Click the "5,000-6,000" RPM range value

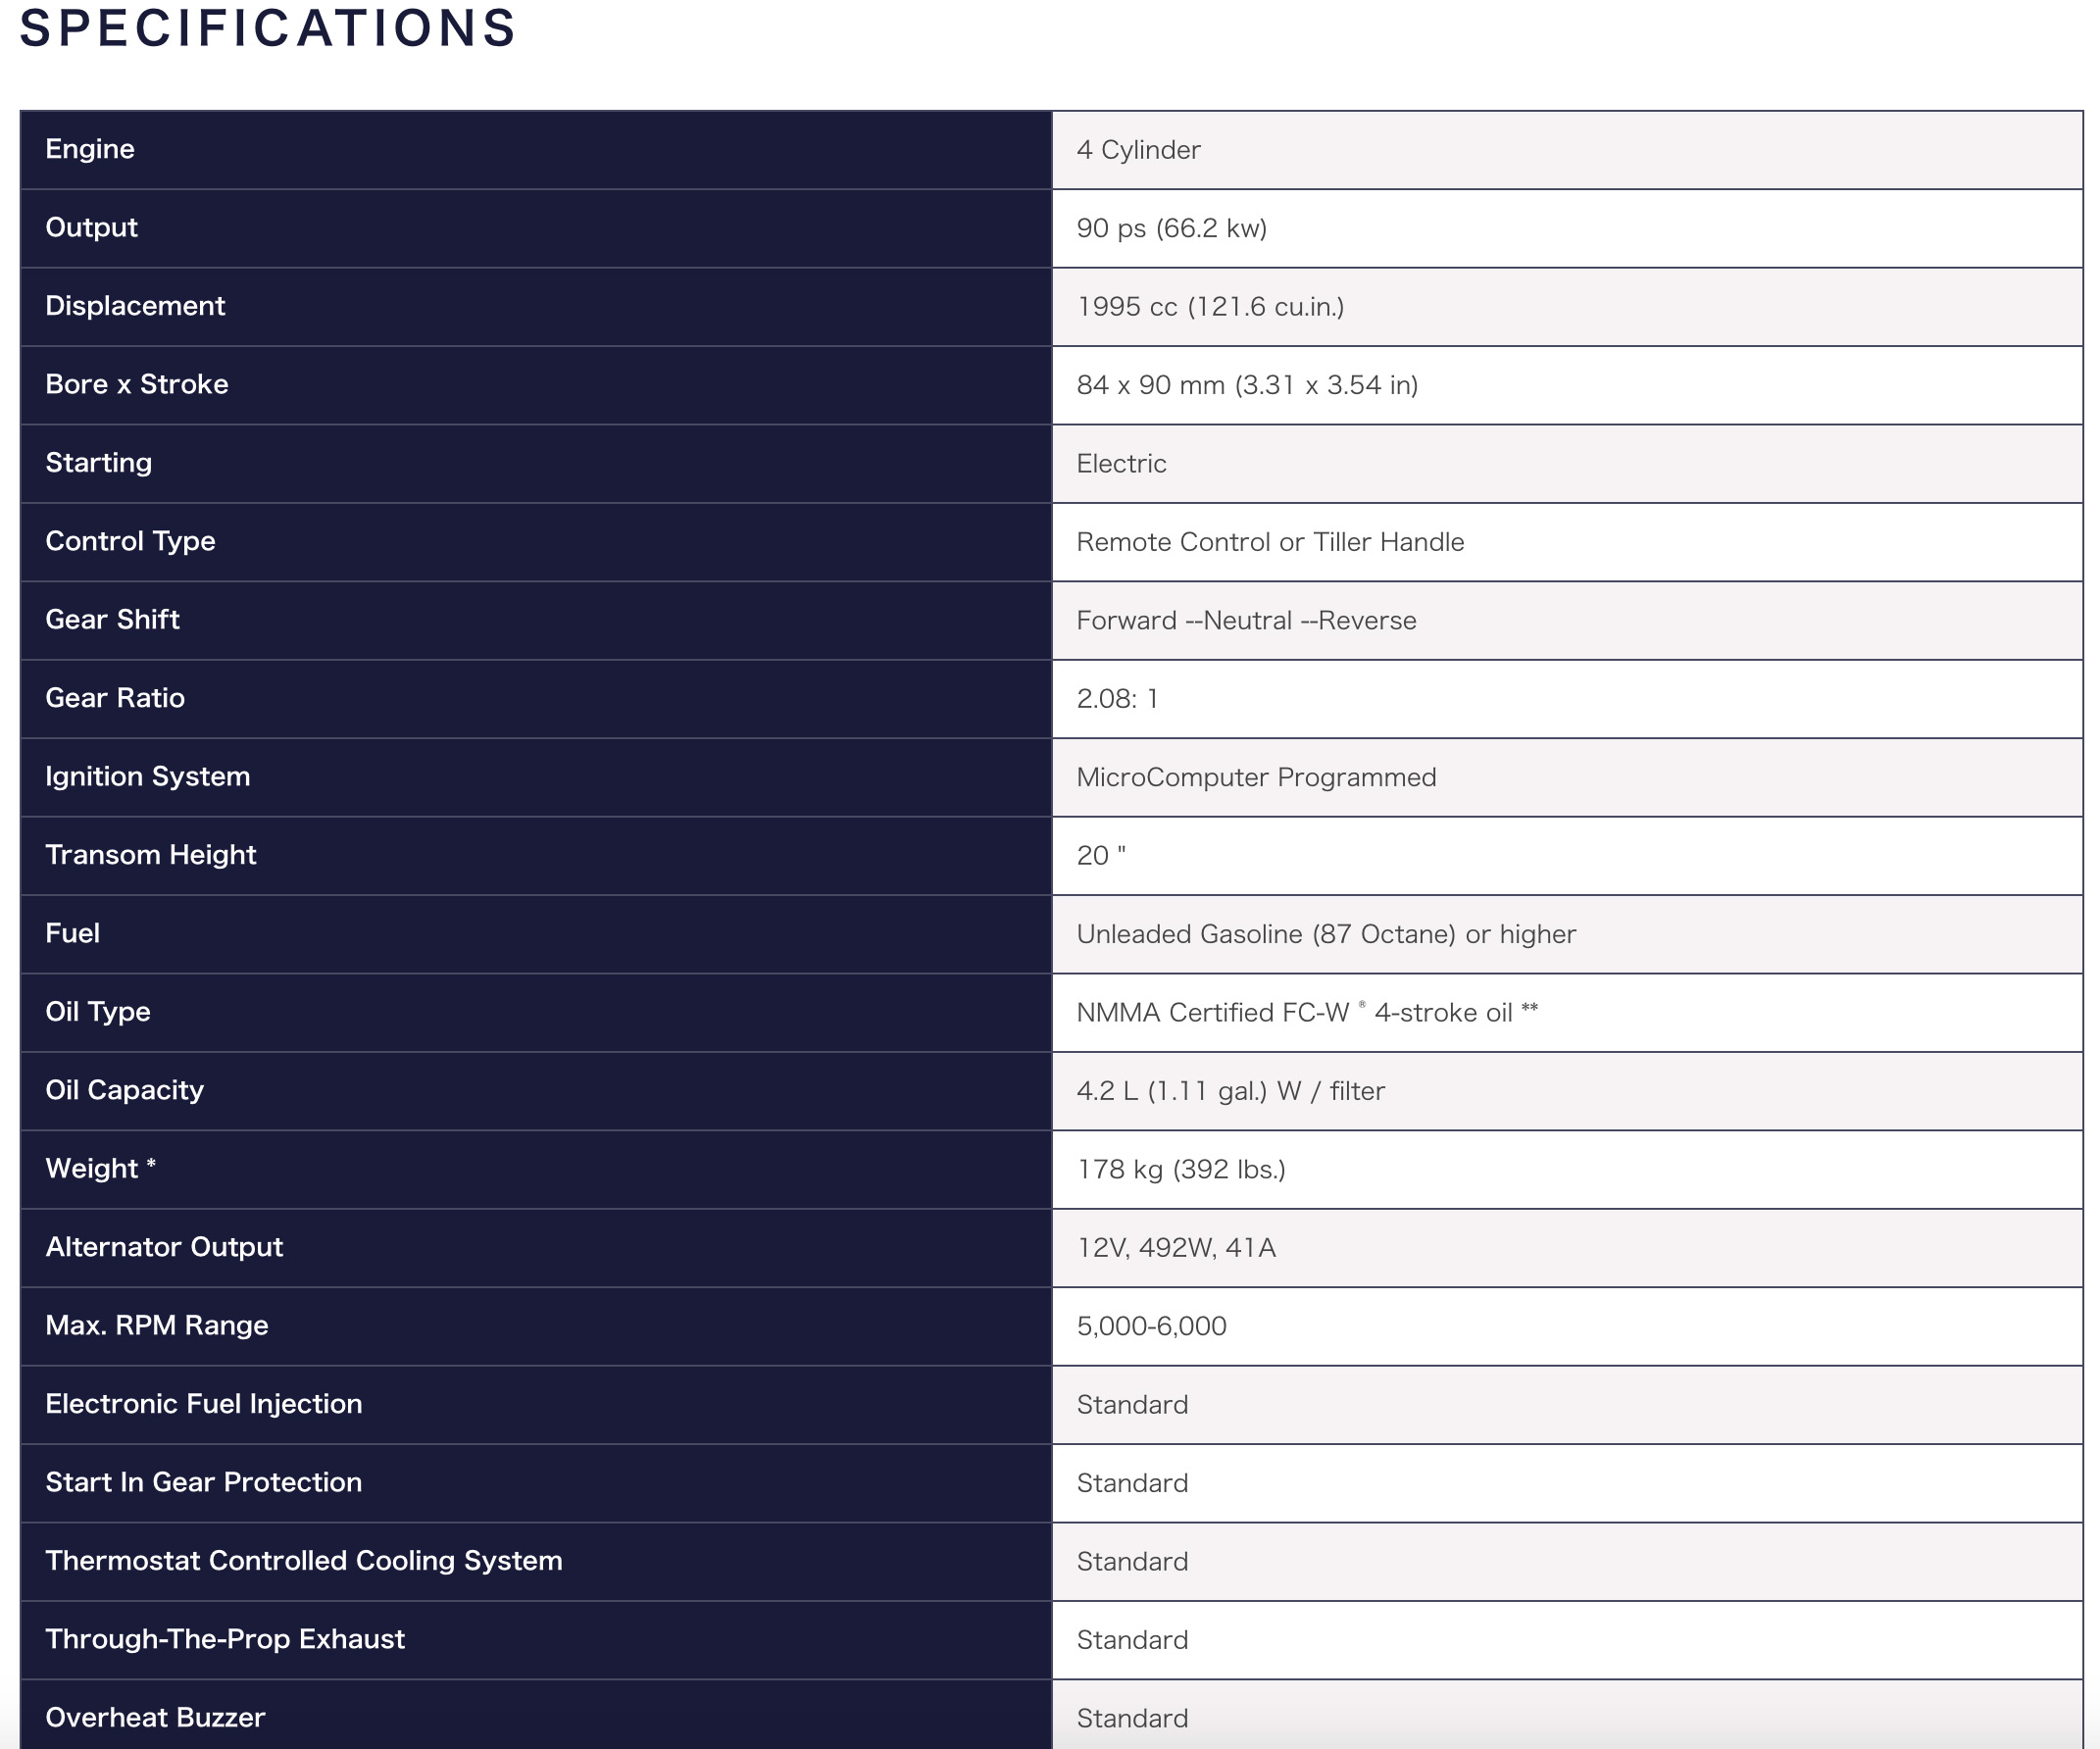click(x=1151, y=1326)
